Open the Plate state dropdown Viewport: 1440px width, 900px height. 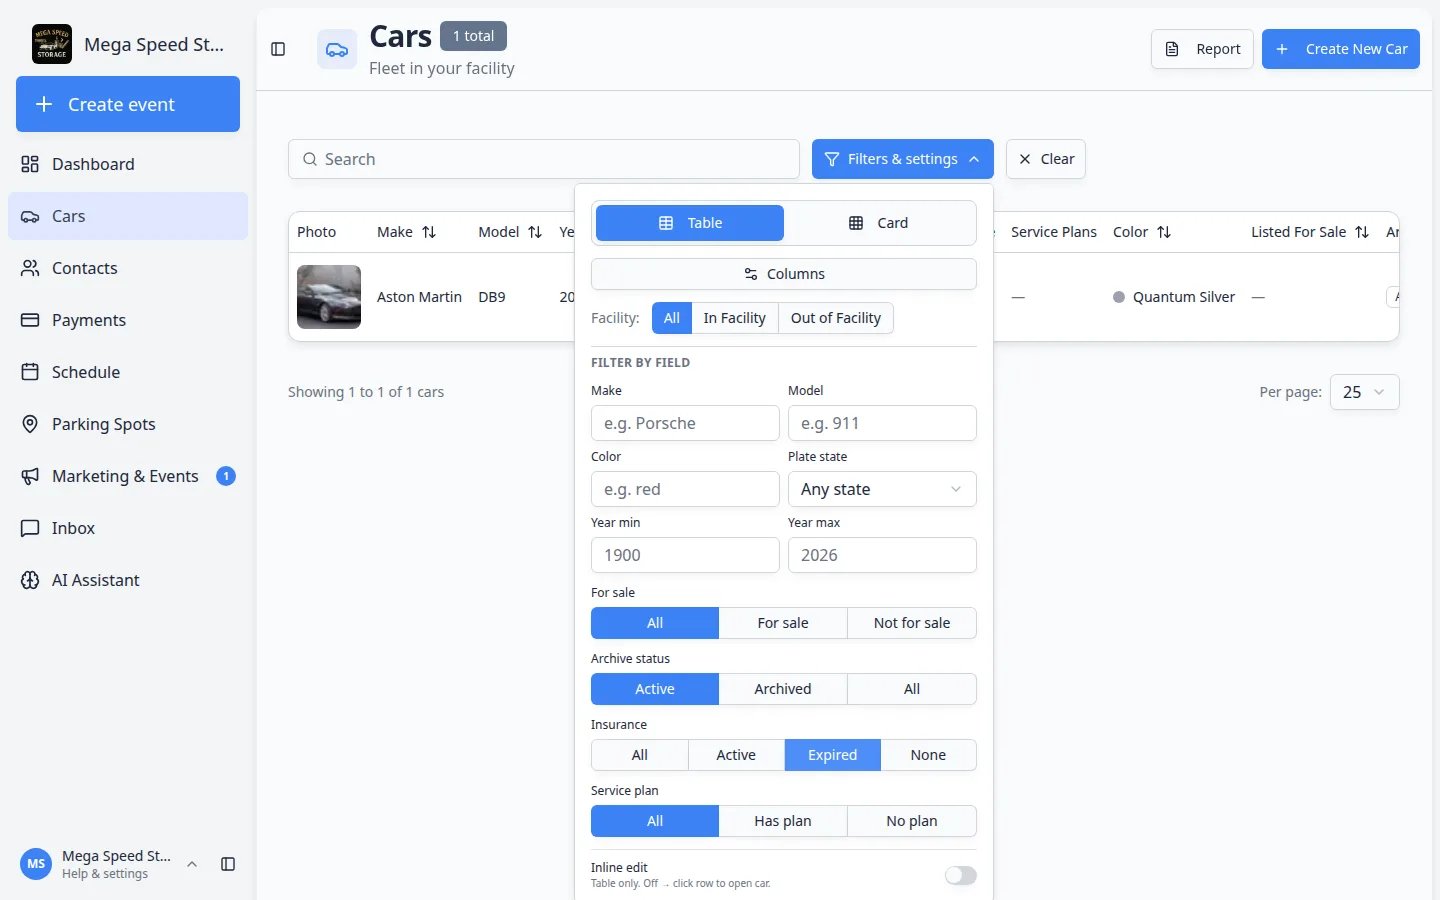click(x=882, y=489)
